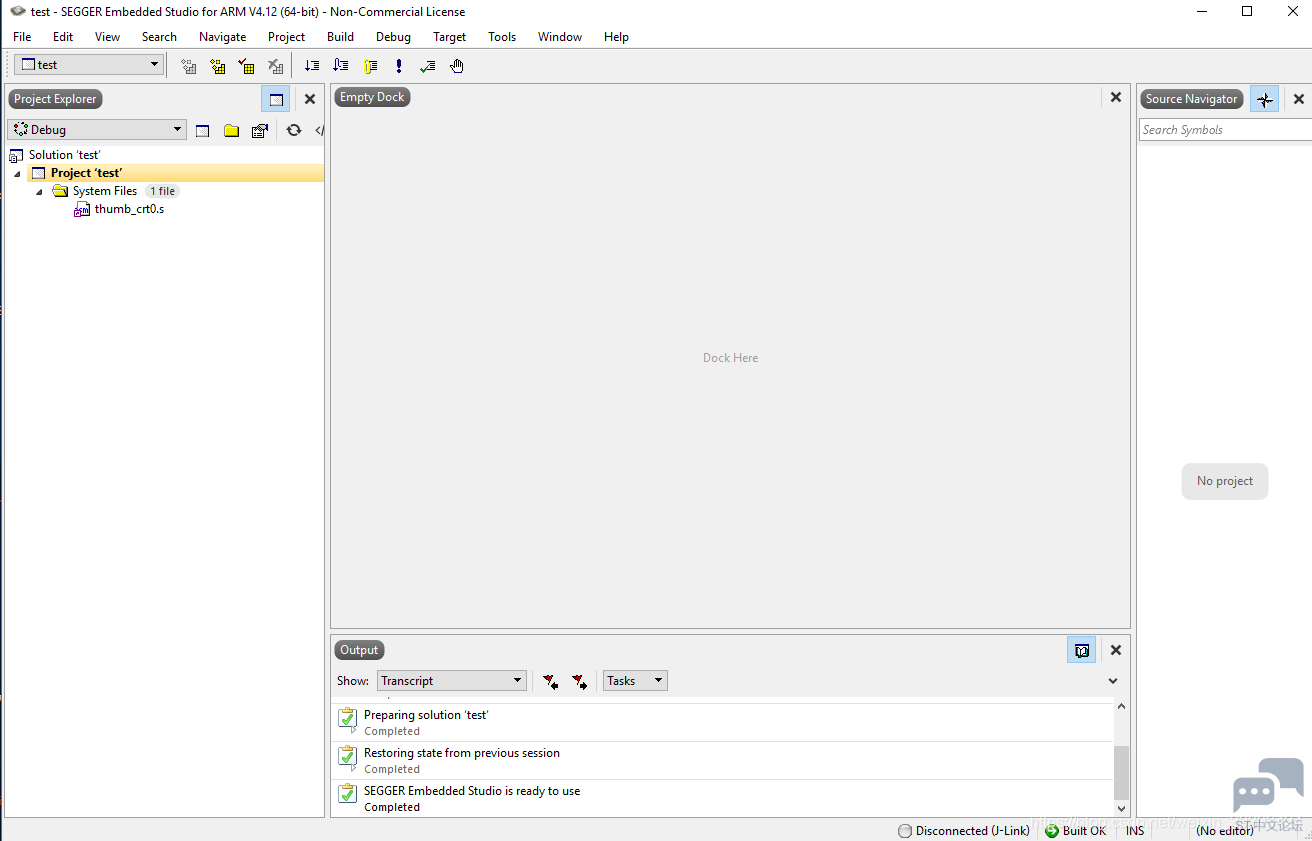Close the Empty Dock panel
Screen dimensions: 1312x841
[1116, 97]
